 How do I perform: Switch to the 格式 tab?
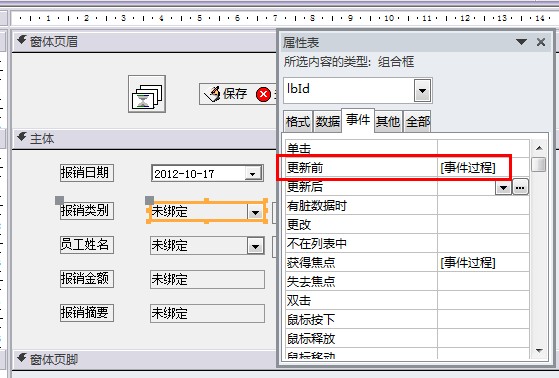coord(298,122)
